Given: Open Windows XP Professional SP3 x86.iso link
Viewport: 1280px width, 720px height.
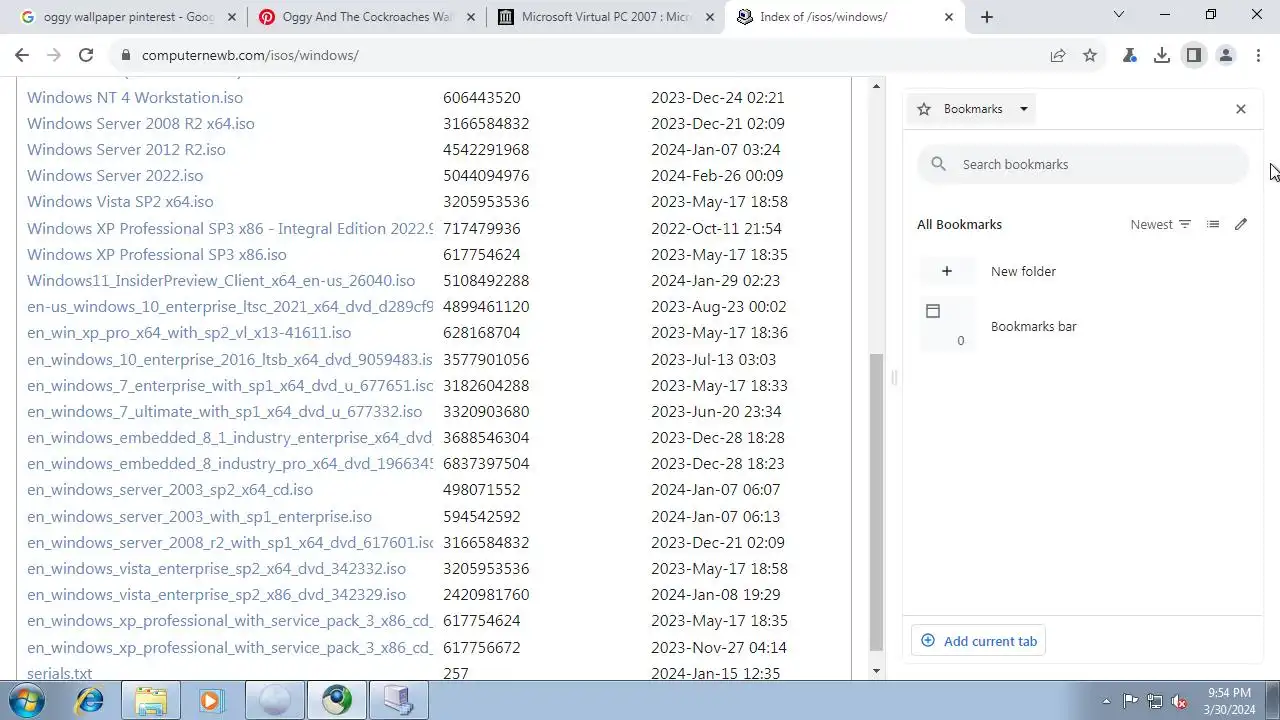Looking at the screenshot, I should click(157, 254).
